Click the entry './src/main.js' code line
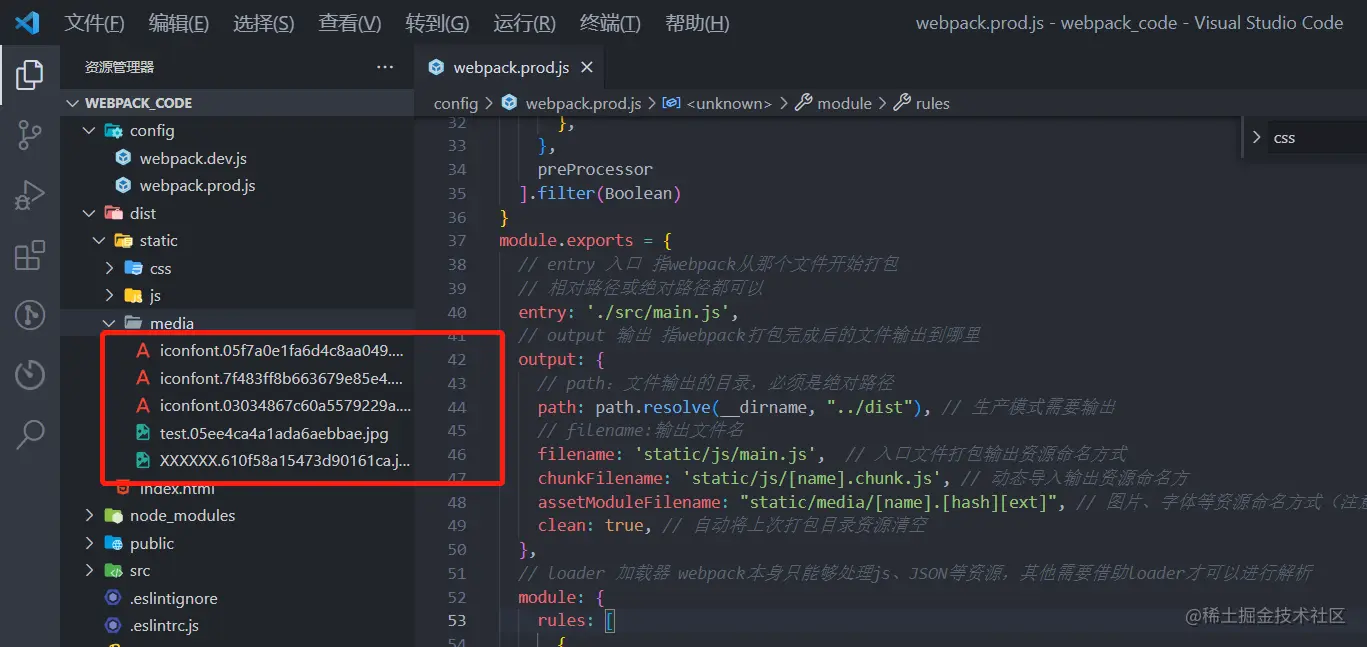 click(628, 312)
